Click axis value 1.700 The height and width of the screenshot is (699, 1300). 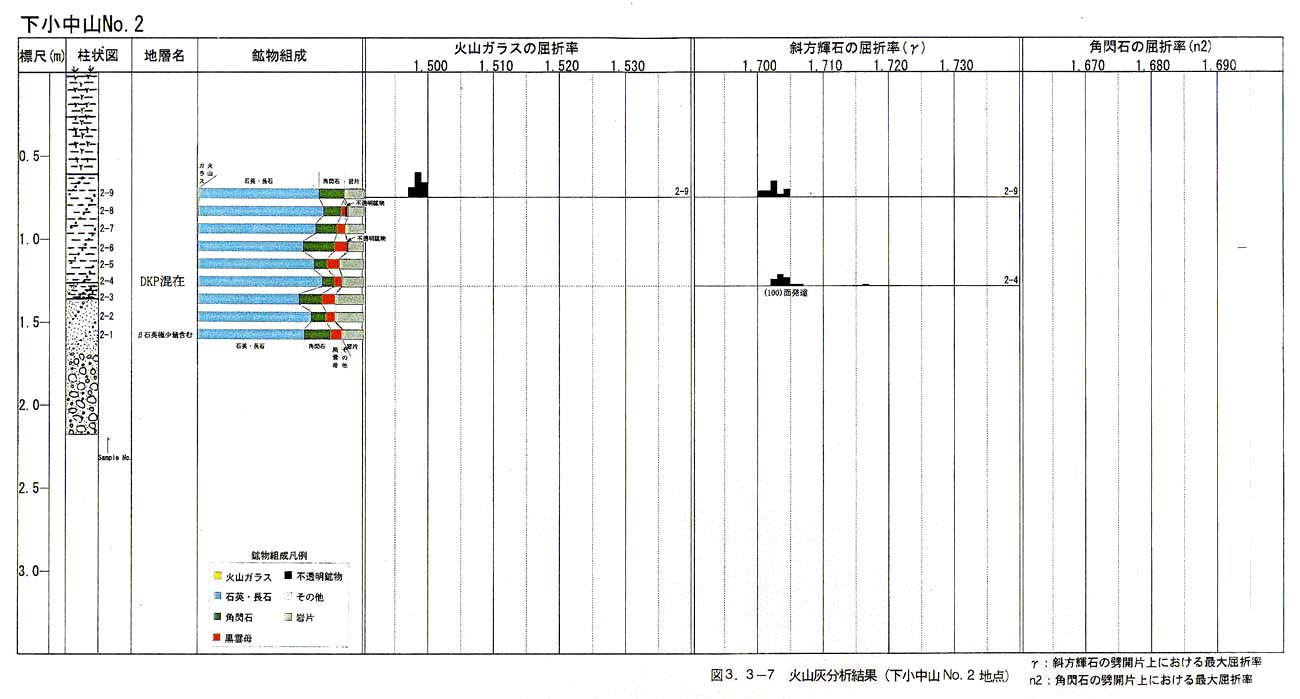coord(759,66)
